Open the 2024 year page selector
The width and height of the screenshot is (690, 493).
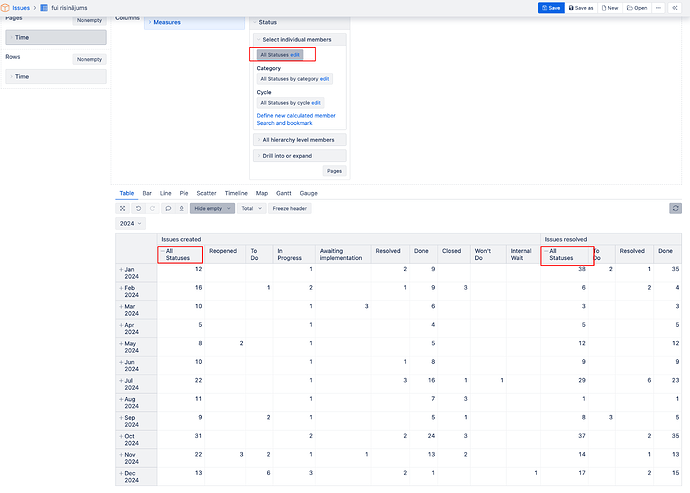[129, 224]
